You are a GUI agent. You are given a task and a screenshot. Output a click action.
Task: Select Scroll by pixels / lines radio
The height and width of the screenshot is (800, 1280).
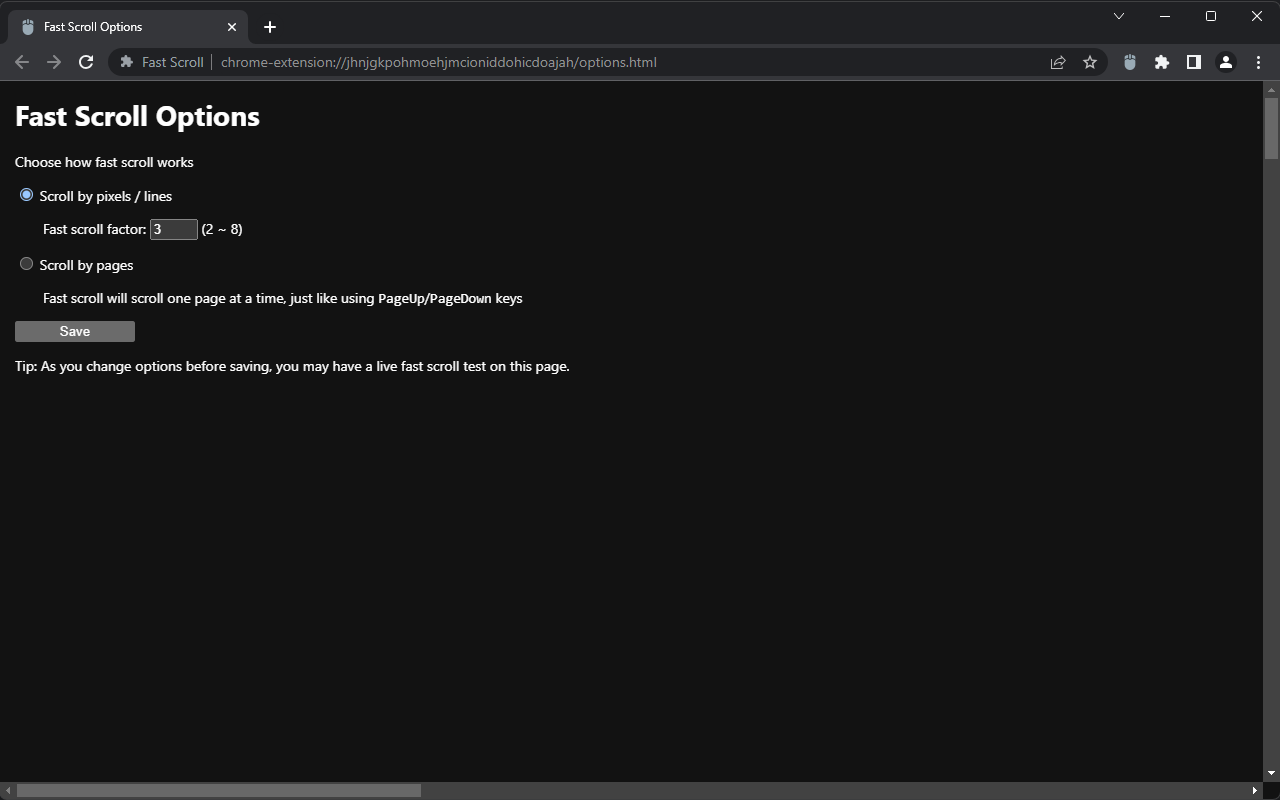(x=27, y=195)
